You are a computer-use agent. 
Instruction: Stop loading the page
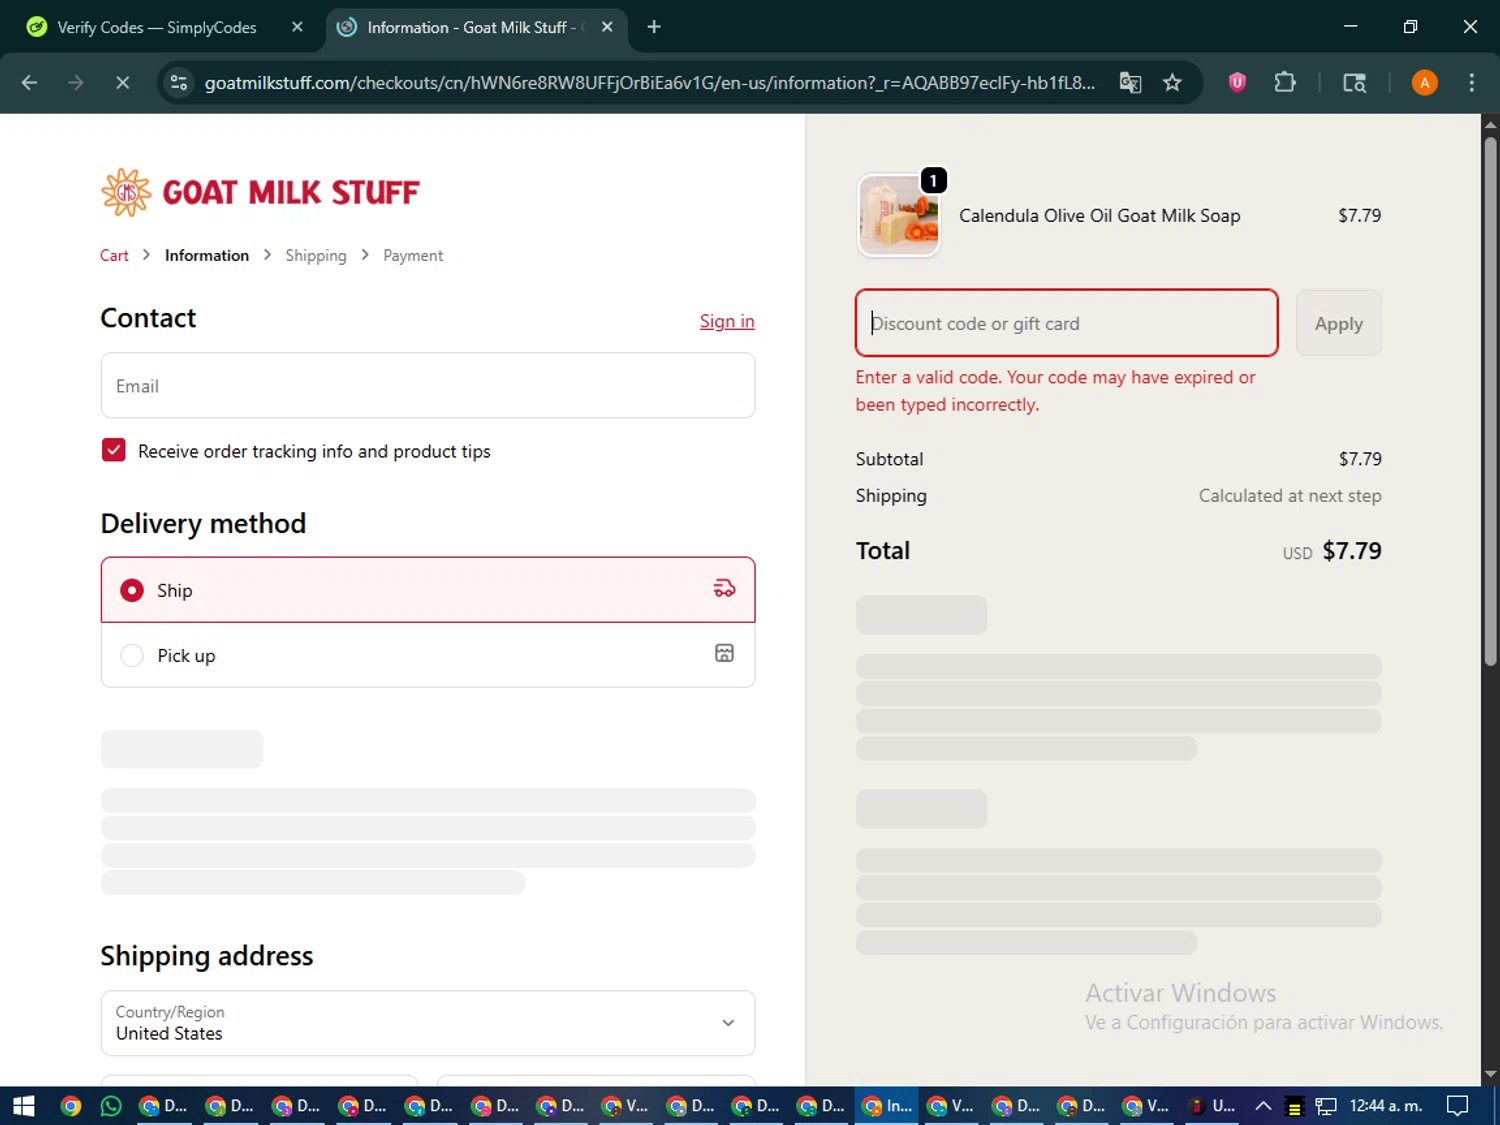tap(122, 83)
